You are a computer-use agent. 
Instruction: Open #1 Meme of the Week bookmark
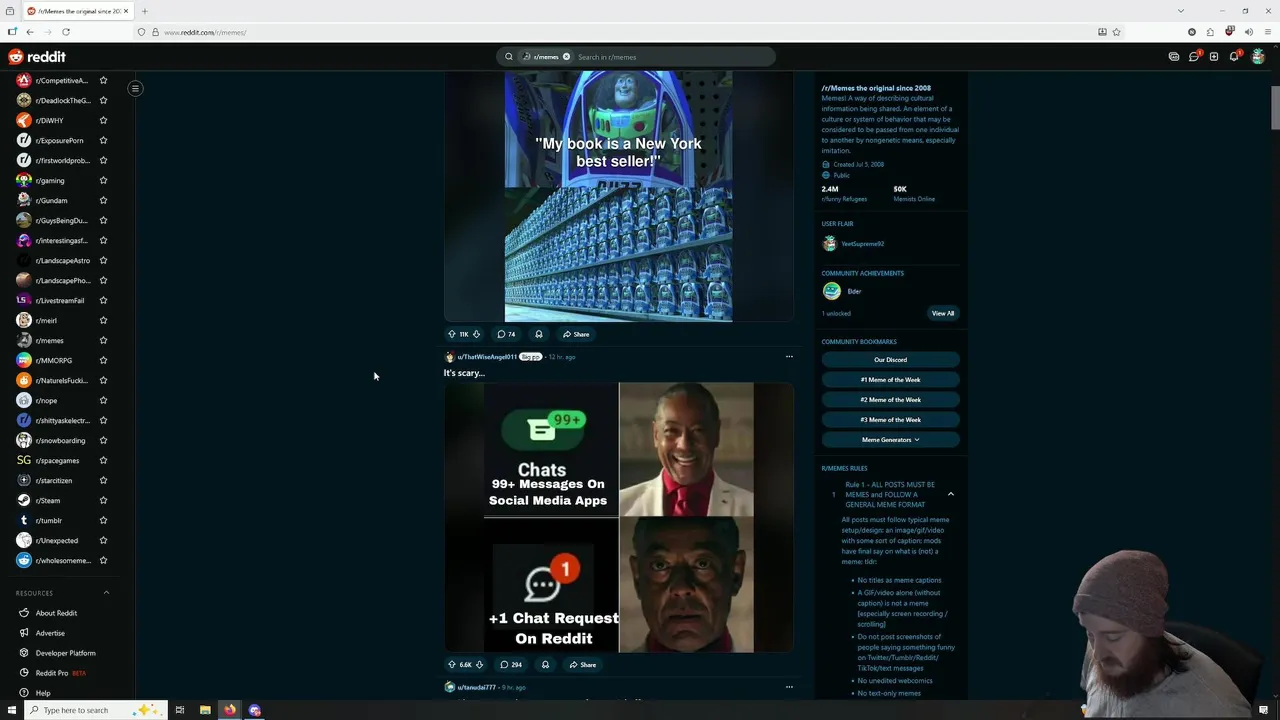890,380
